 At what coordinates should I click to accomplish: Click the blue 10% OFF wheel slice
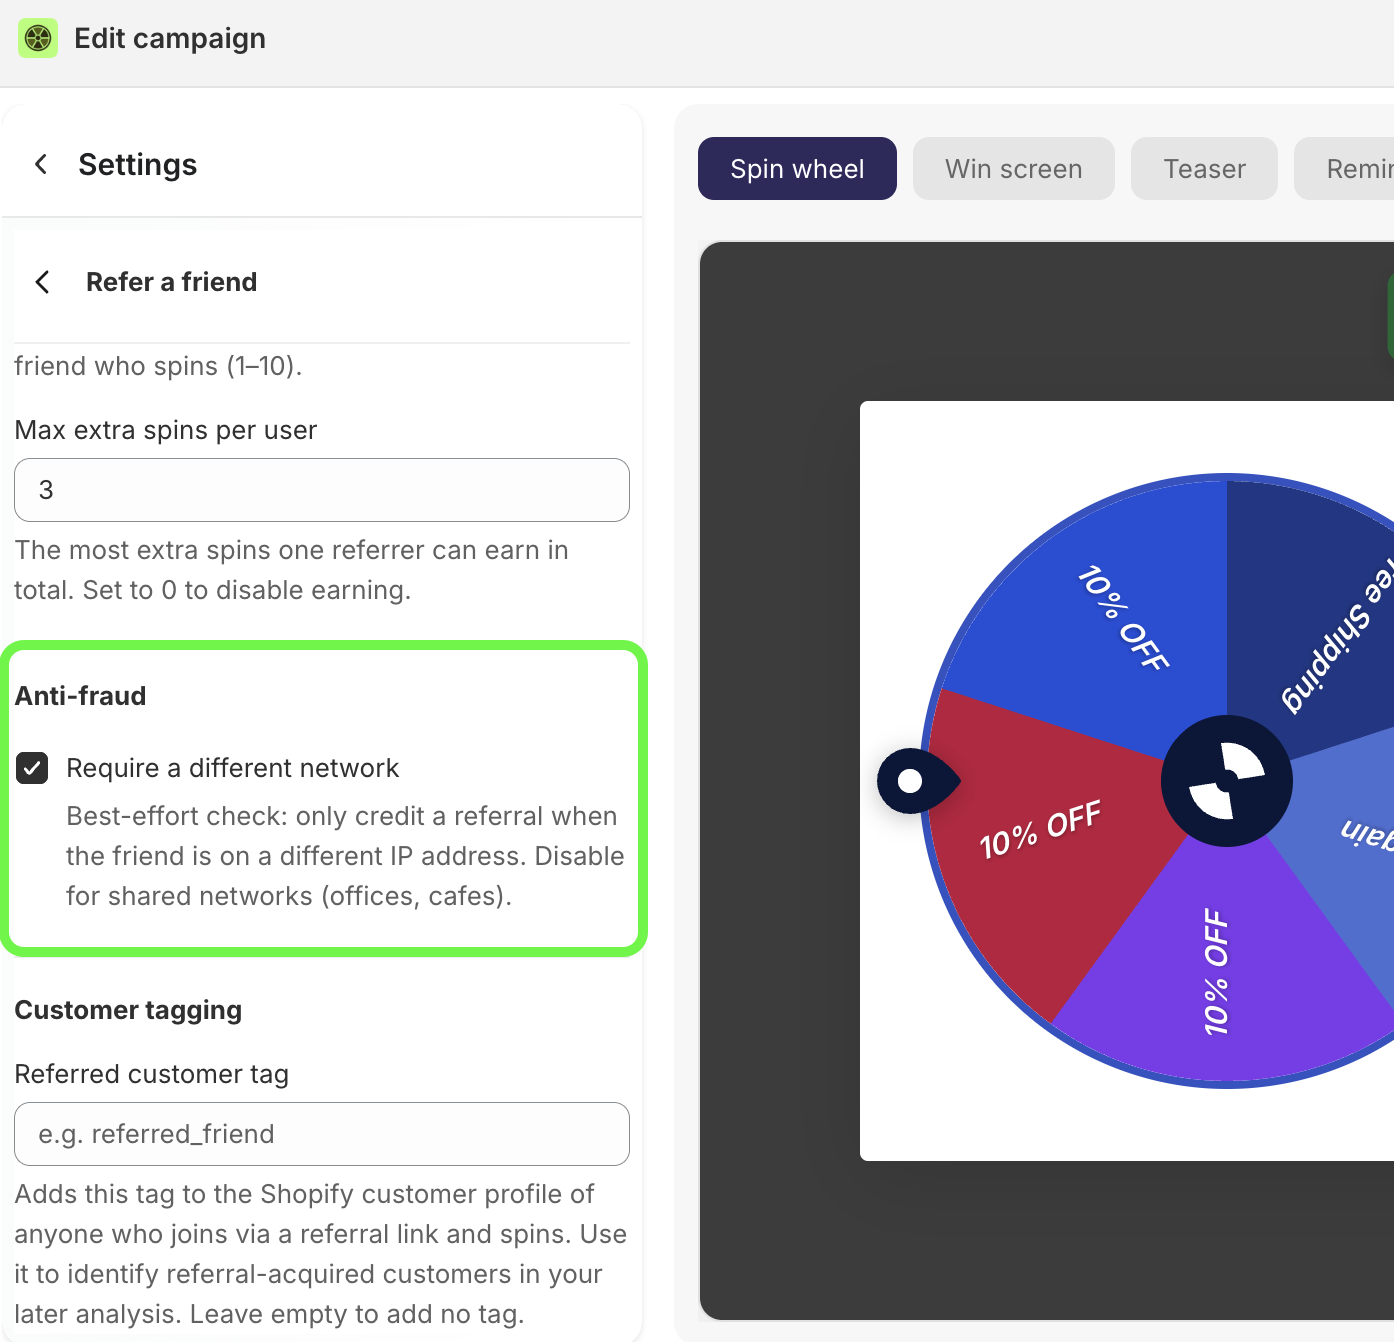coord(1110,620)
